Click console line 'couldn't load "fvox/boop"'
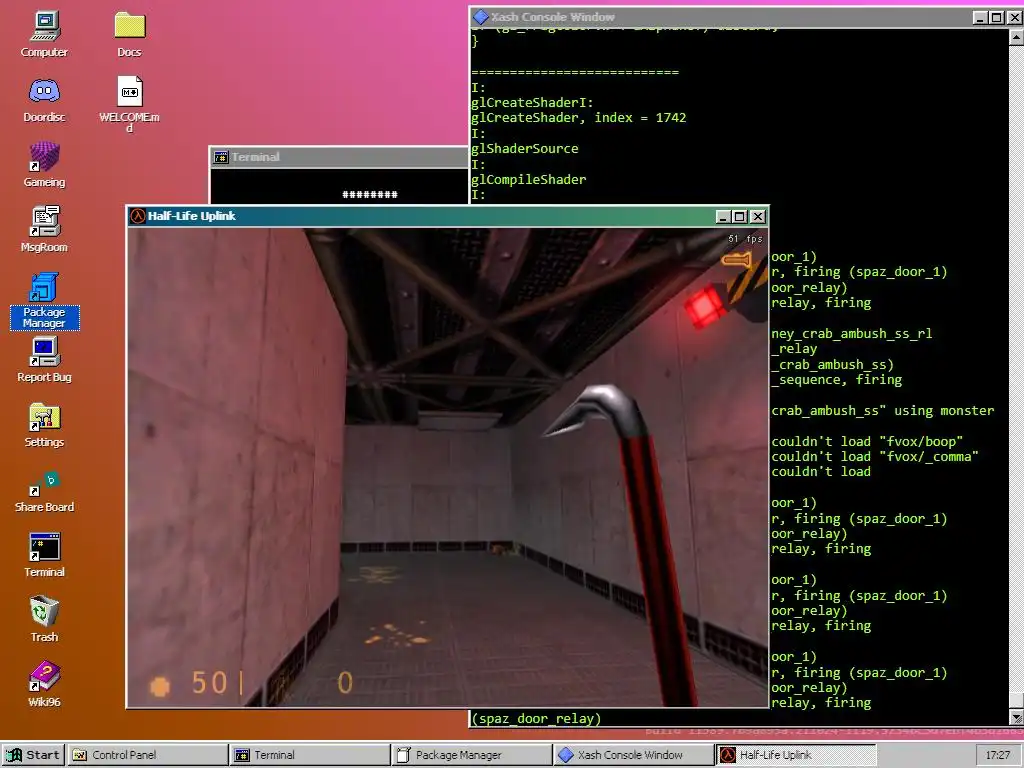Screen dimensions: 1024x768 tap(867, 441)
